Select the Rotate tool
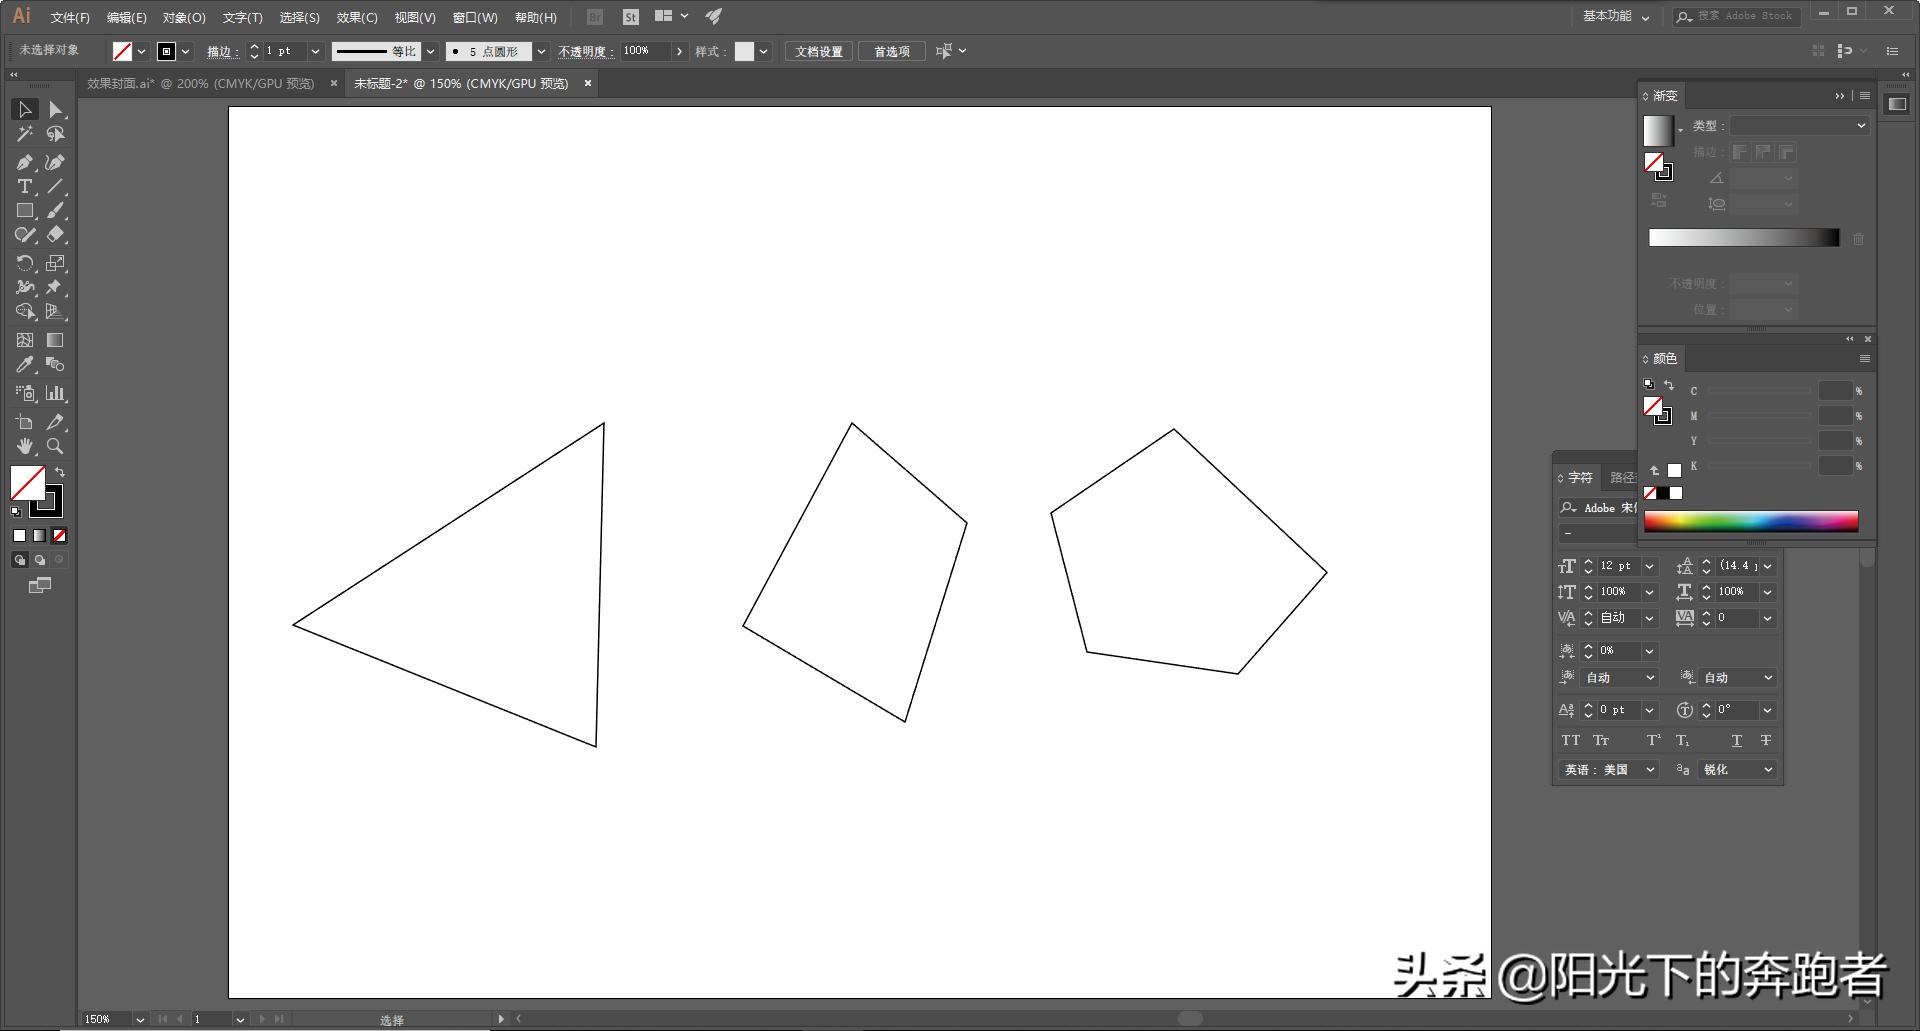The width and height of the screenshot is (1920, 1031). (x=25, y=262)
